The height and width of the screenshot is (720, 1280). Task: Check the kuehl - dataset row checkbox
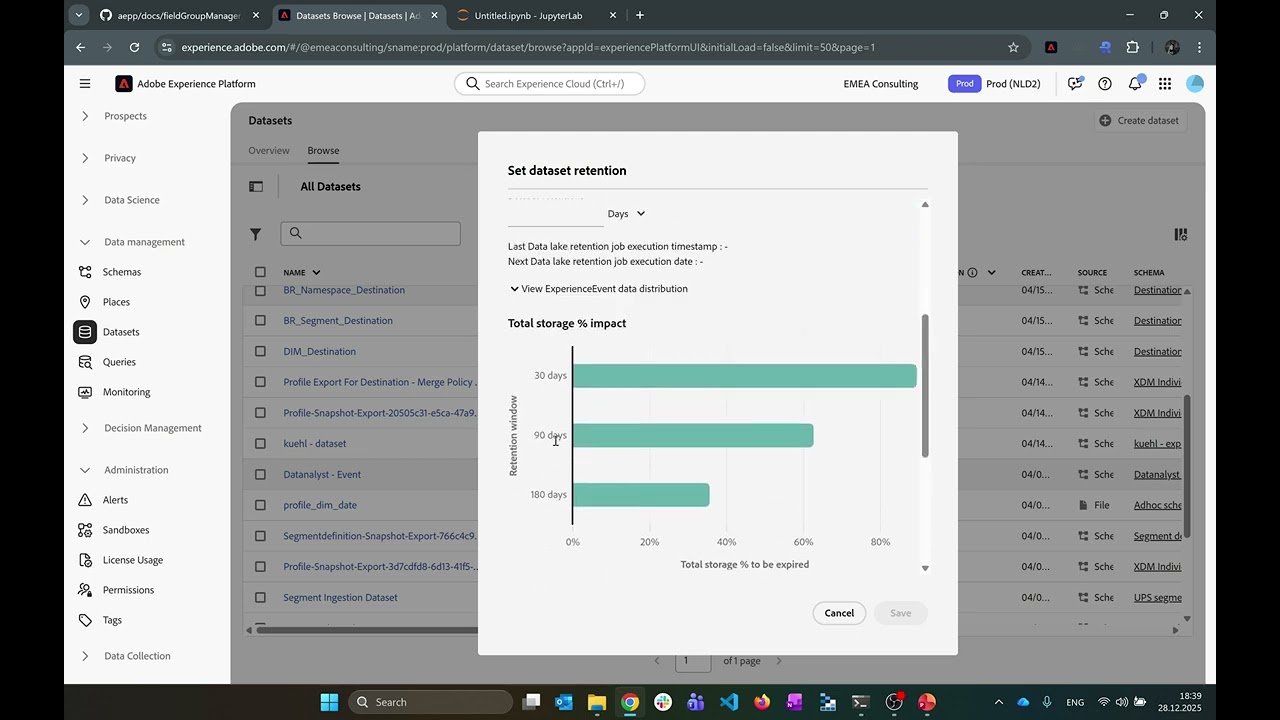(260, 444)
